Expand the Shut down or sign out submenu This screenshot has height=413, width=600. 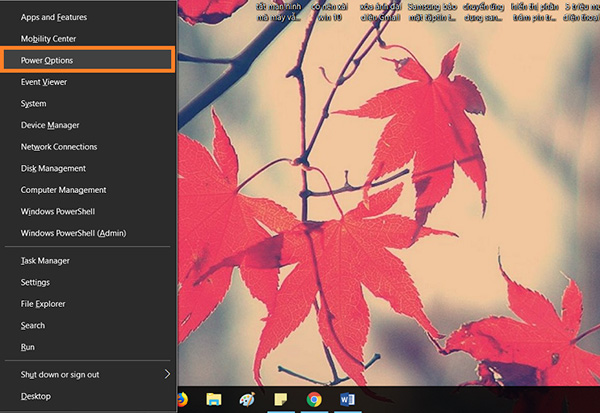pos(88,374)
